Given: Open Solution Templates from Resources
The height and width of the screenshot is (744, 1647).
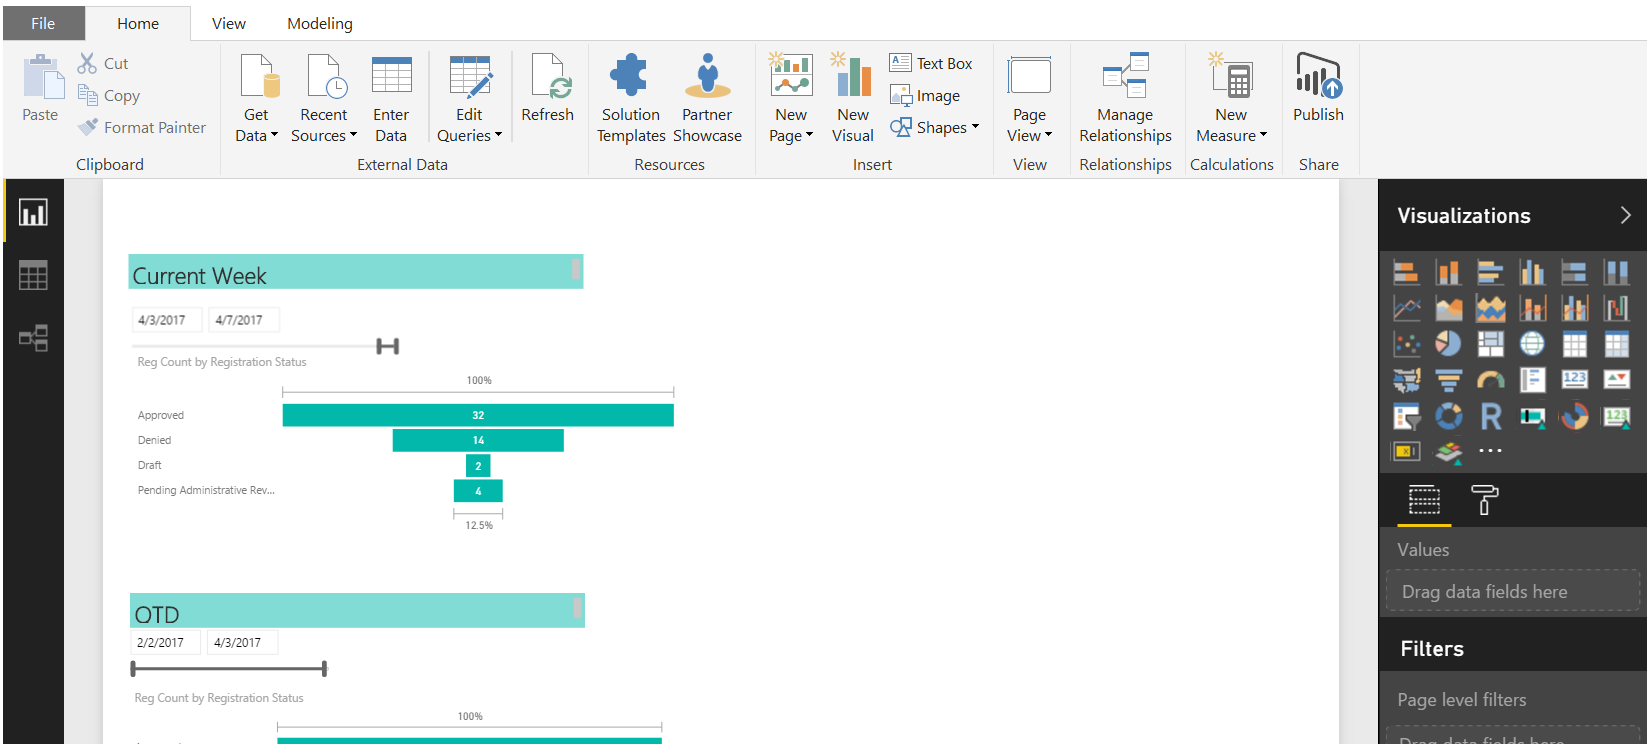Looking at the screenshot, I should (631, 98).
